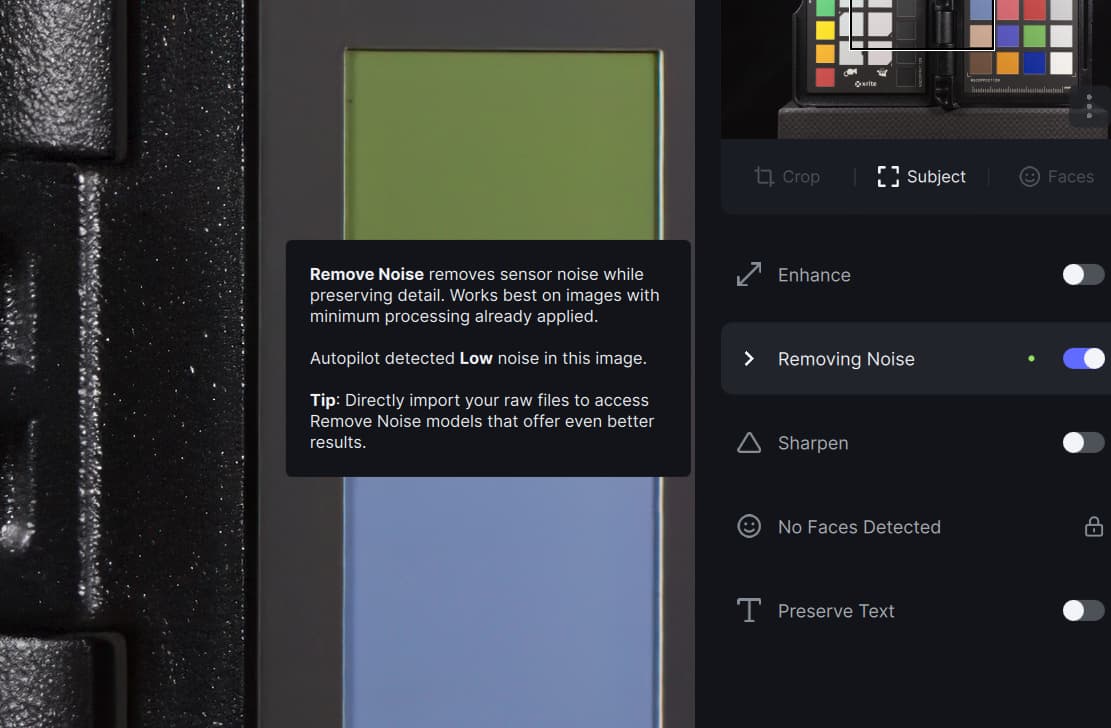The image size is (1111, 728).
Task: Click the green status dot on Removing Noise
Action: click(1031, 359)
